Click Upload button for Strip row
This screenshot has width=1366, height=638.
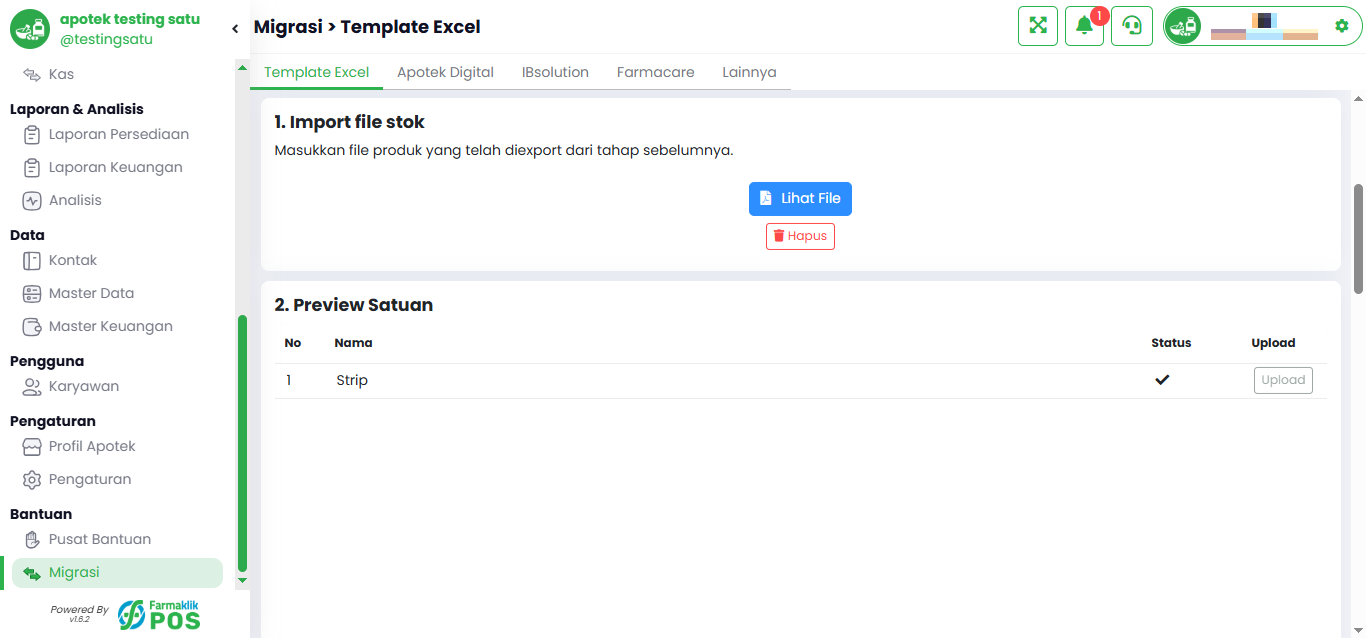(1283, 380)
